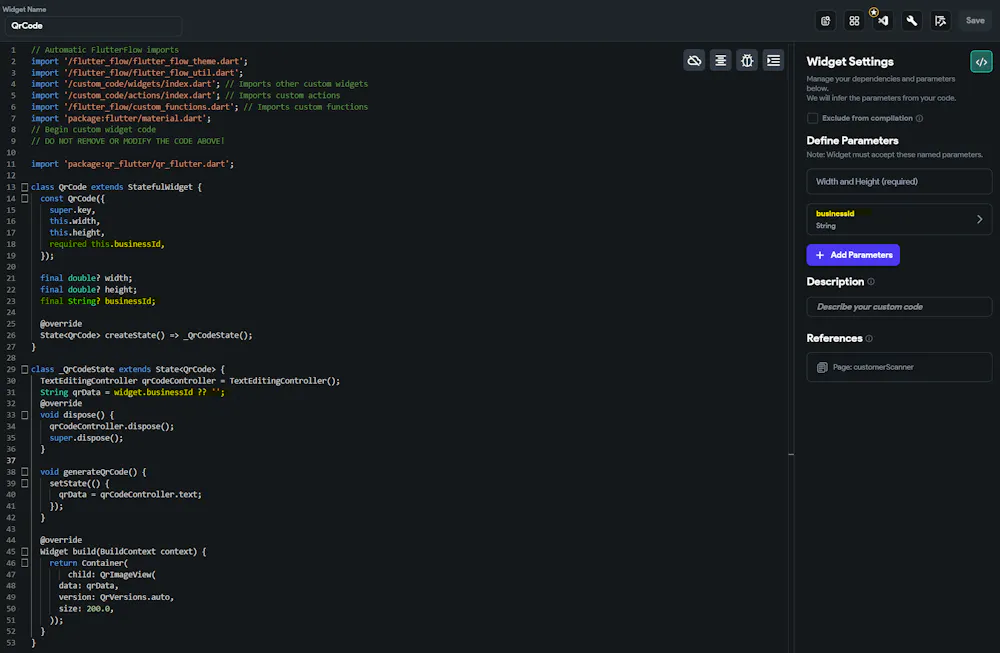Click the Width and Height (required) field
Image resolution: width=1000 pixels, height=653 pixels.
(x=899, y=182)
